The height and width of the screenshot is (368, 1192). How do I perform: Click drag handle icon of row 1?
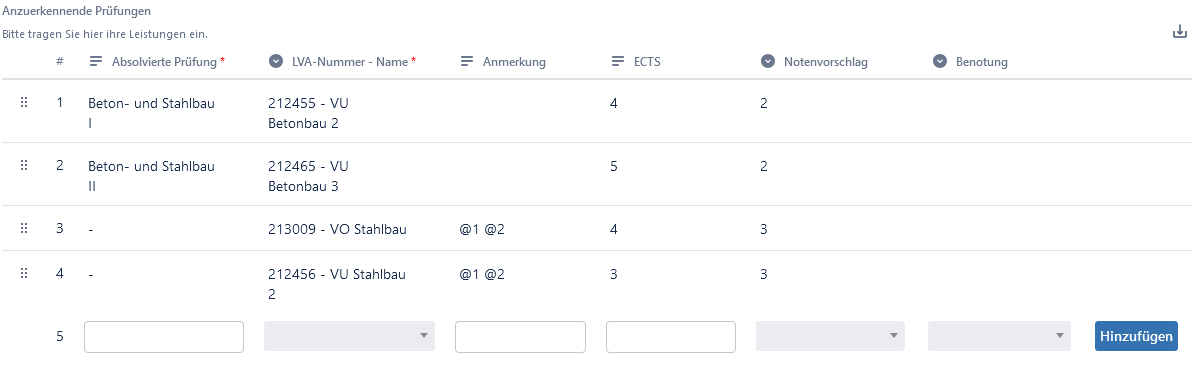coord(24,102)
